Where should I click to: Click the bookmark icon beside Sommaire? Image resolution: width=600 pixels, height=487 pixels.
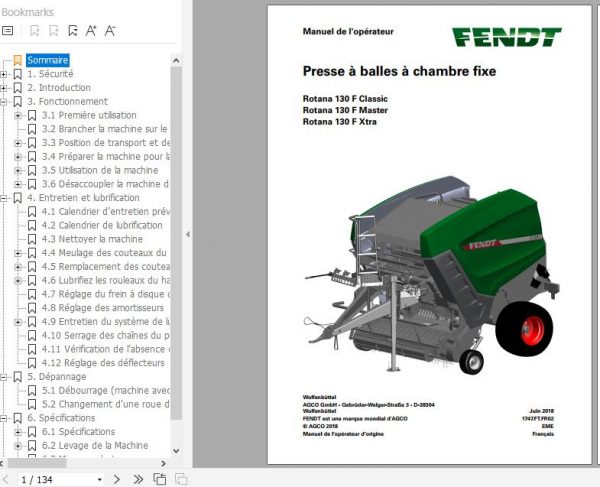18,60
